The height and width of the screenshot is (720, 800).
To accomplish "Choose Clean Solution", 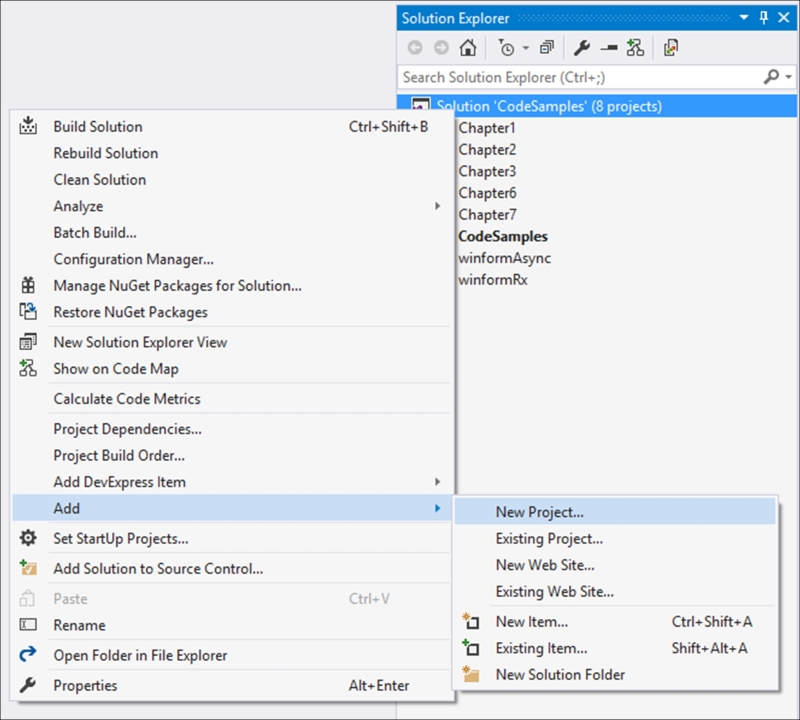I will tap(99, 180).
